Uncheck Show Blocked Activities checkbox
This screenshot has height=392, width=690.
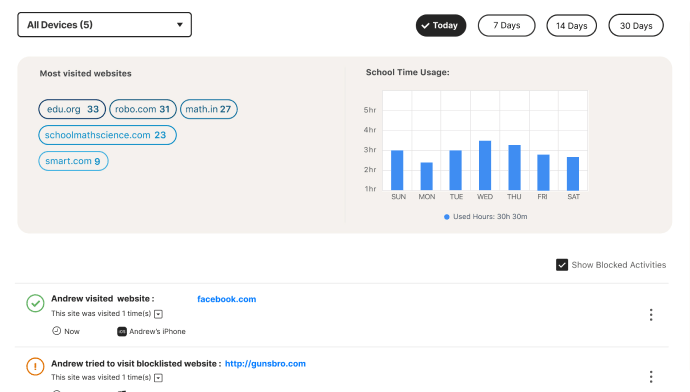click(562, 265)
